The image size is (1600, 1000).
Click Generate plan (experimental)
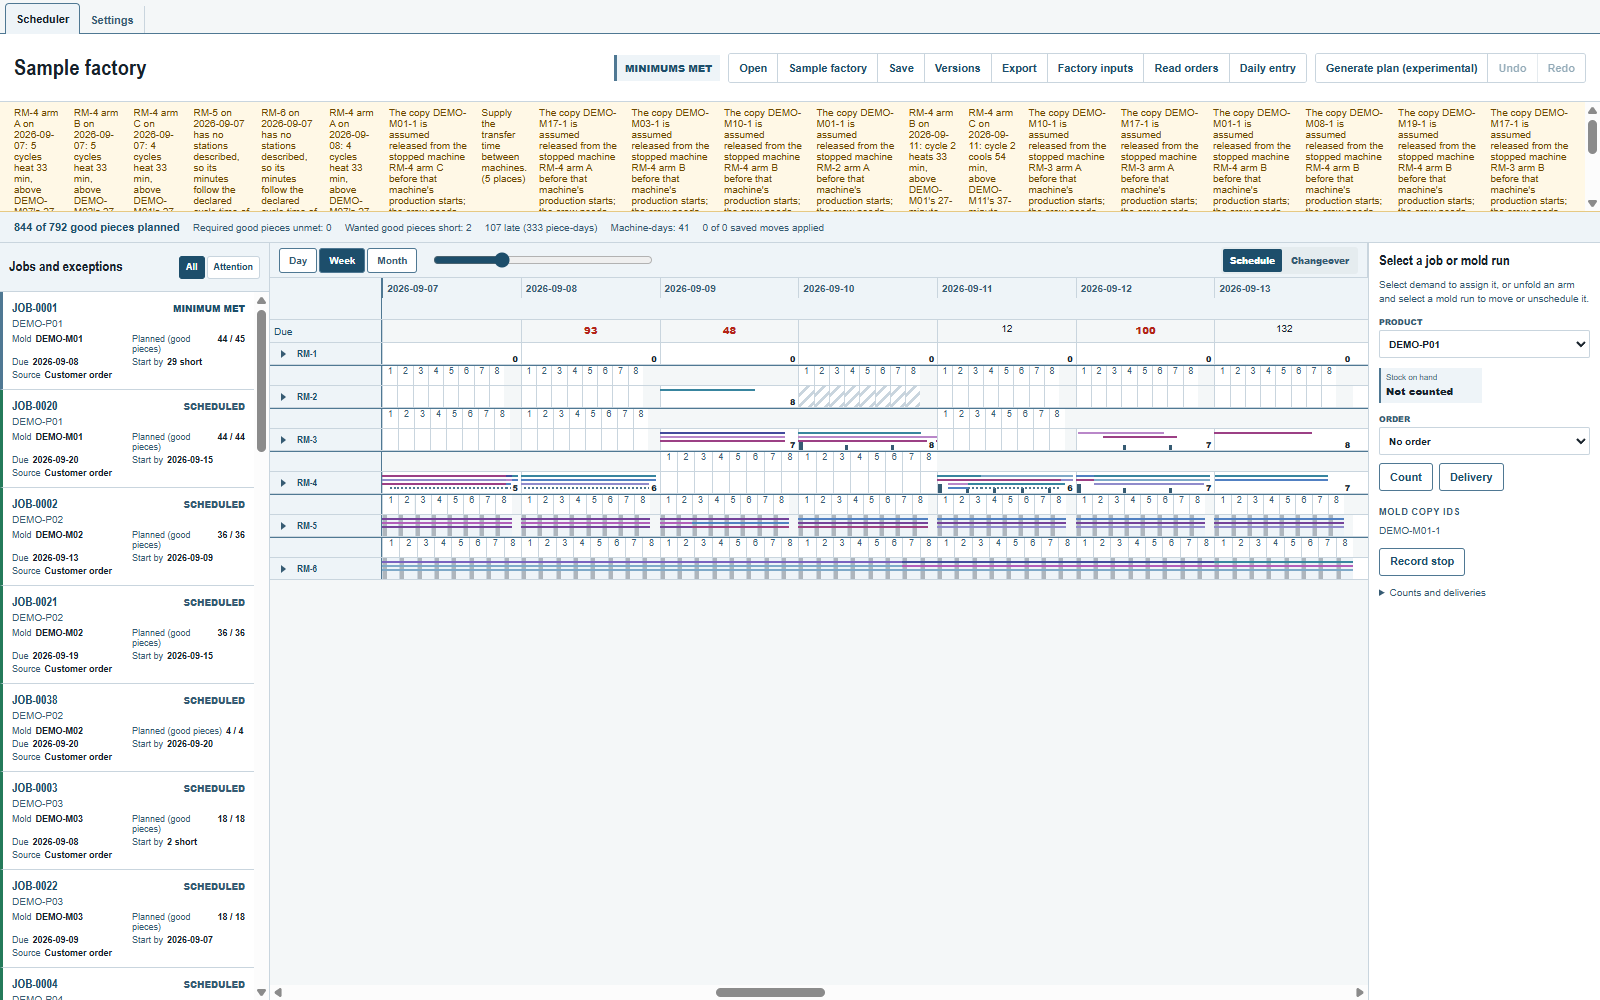[1401, 68]
